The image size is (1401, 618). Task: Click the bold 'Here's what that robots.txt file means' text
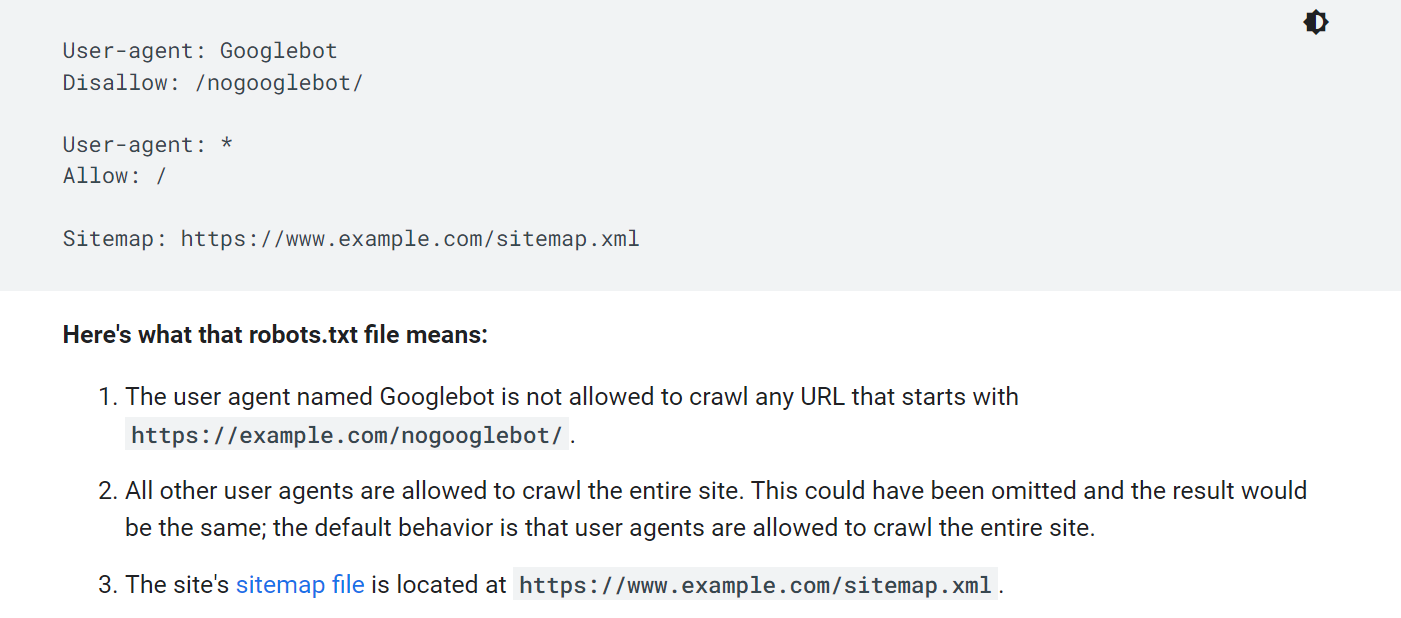(x=274, y=334)
